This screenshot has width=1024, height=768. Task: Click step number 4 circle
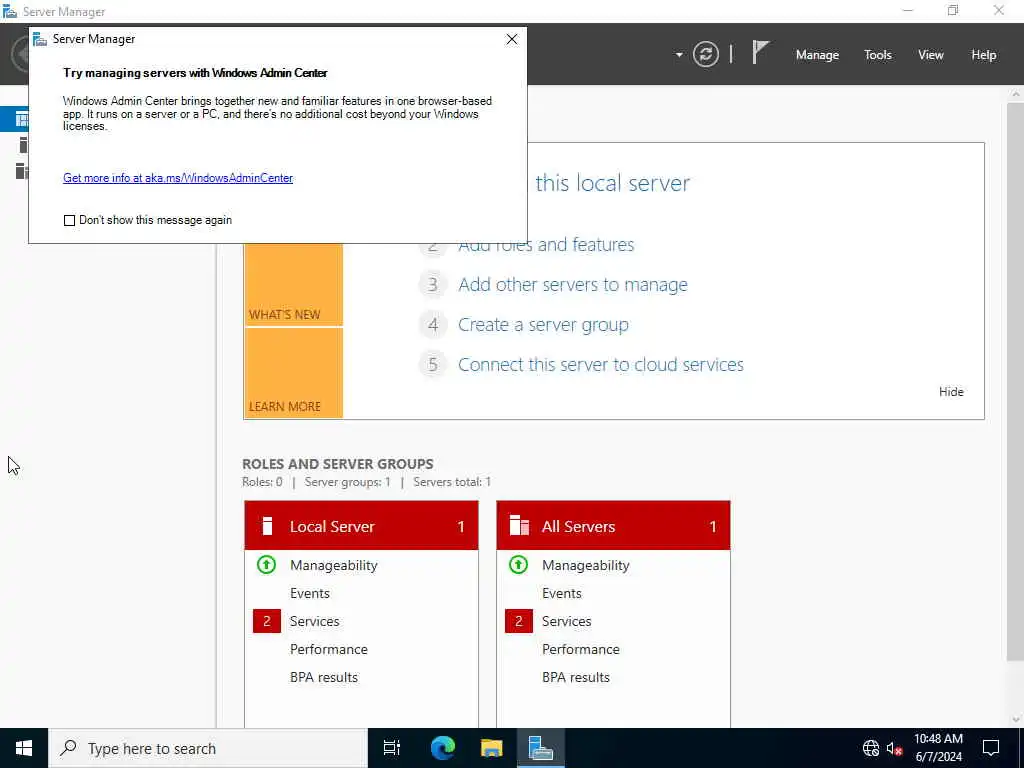click(x=432, y=325)
